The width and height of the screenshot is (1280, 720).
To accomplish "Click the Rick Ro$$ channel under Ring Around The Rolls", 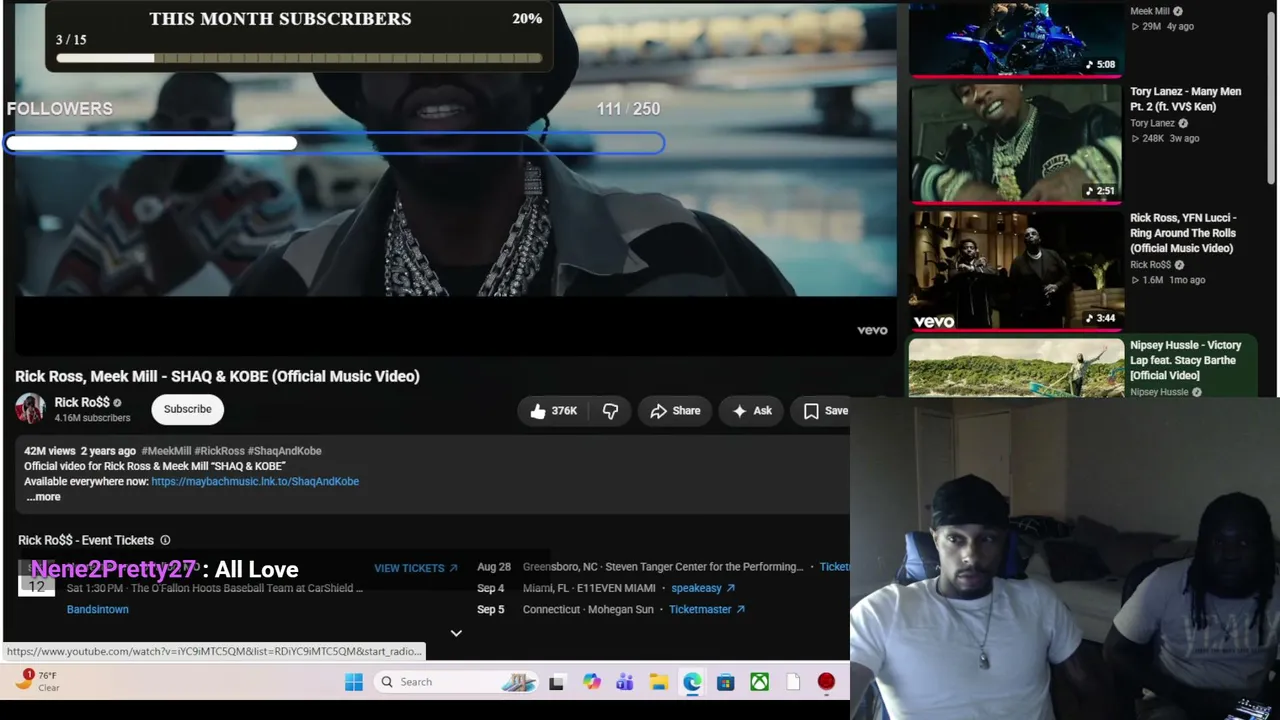I will [x=1150, y=265].
